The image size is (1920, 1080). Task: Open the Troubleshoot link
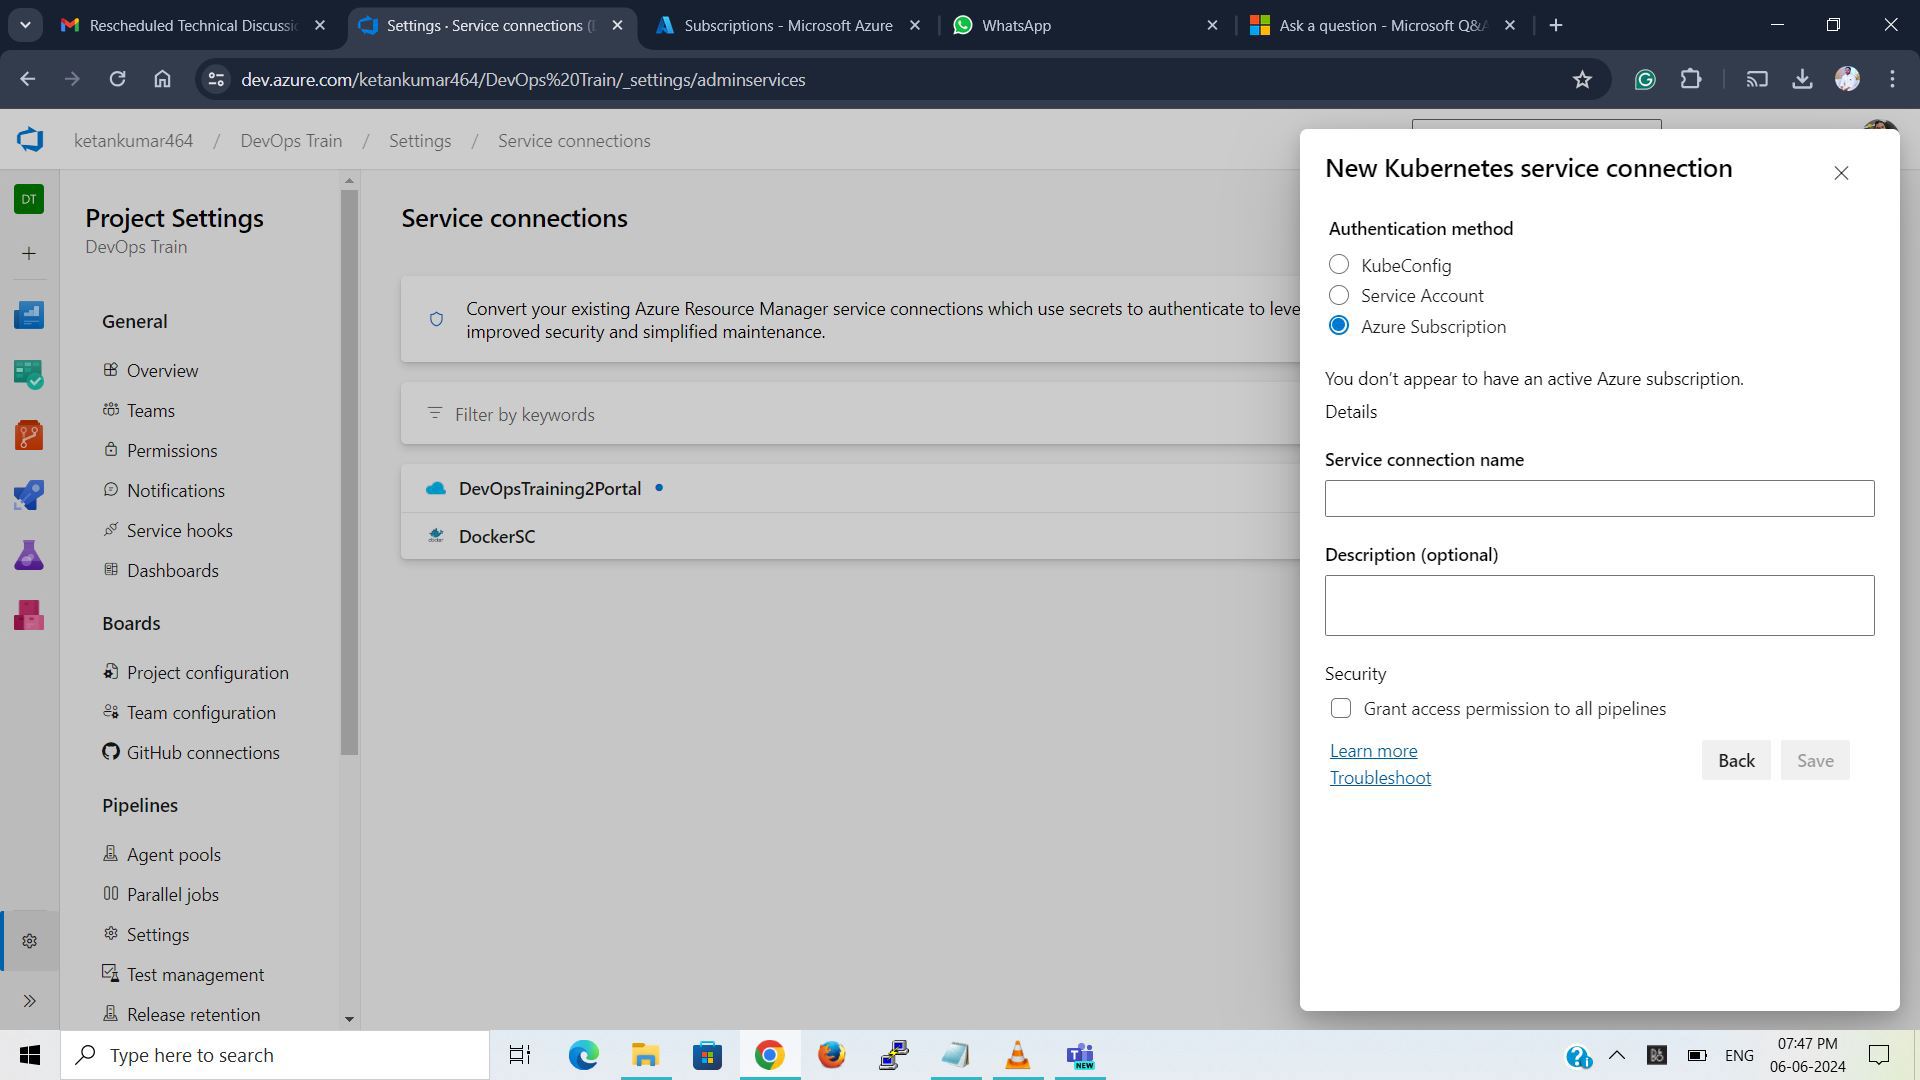[1380, 778]
